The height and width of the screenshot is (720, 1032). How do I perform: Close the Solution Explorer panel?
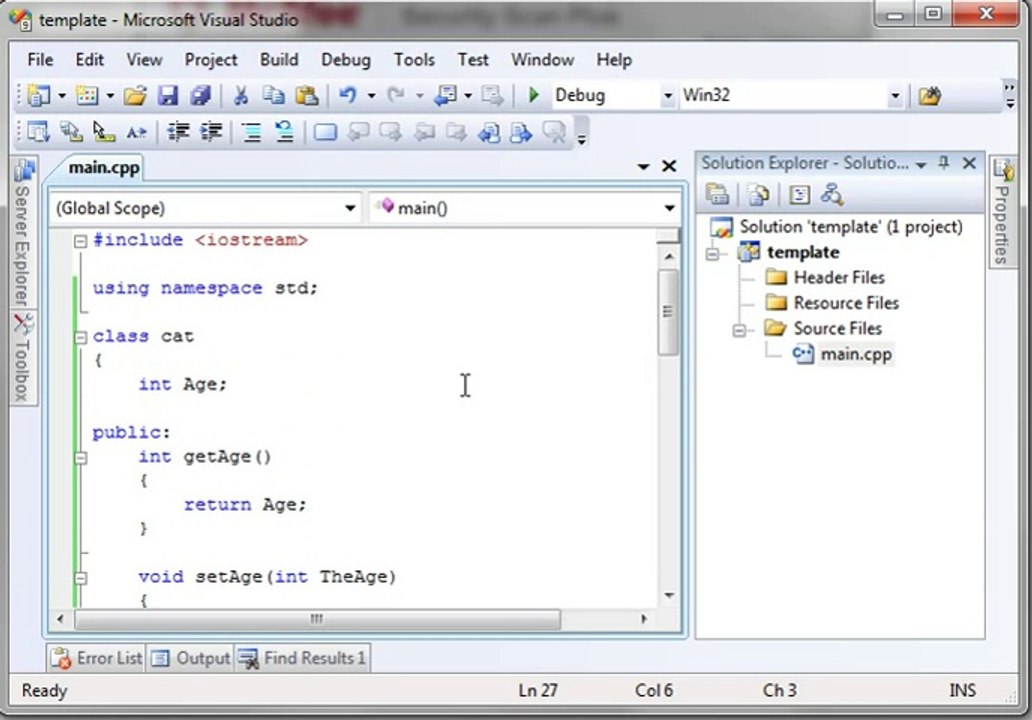point(969,163)
